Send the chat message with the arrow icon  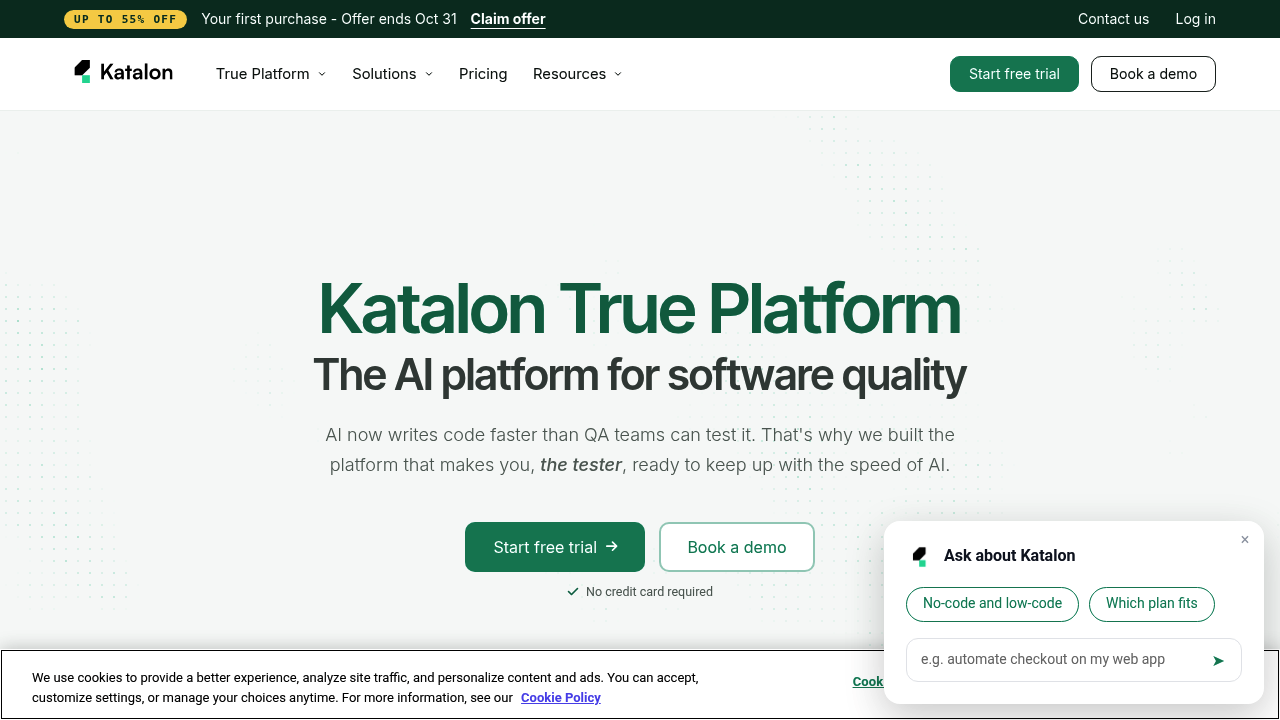click(x=1218, y=660)
